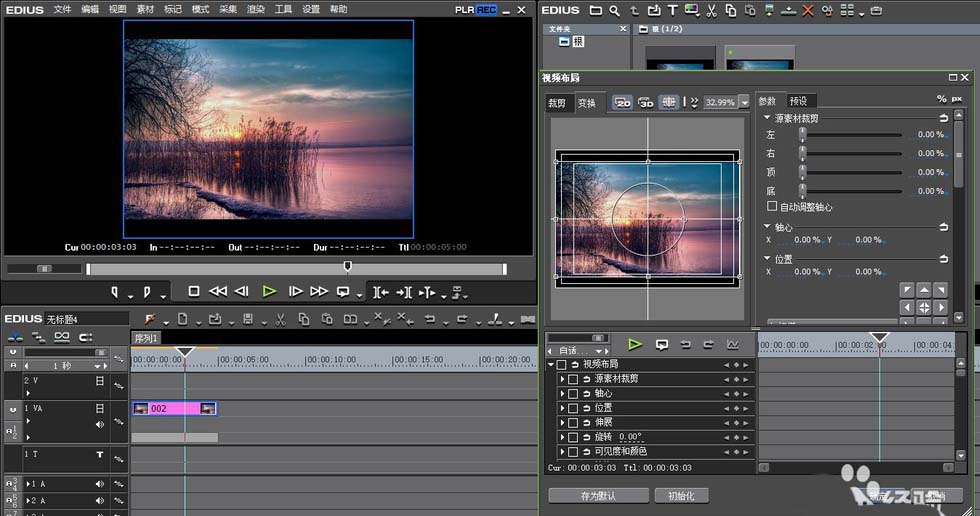Collapse the 源素材裁剪 parameter section
The width and height of the screenshot is (980, 516).
point(766,118)
